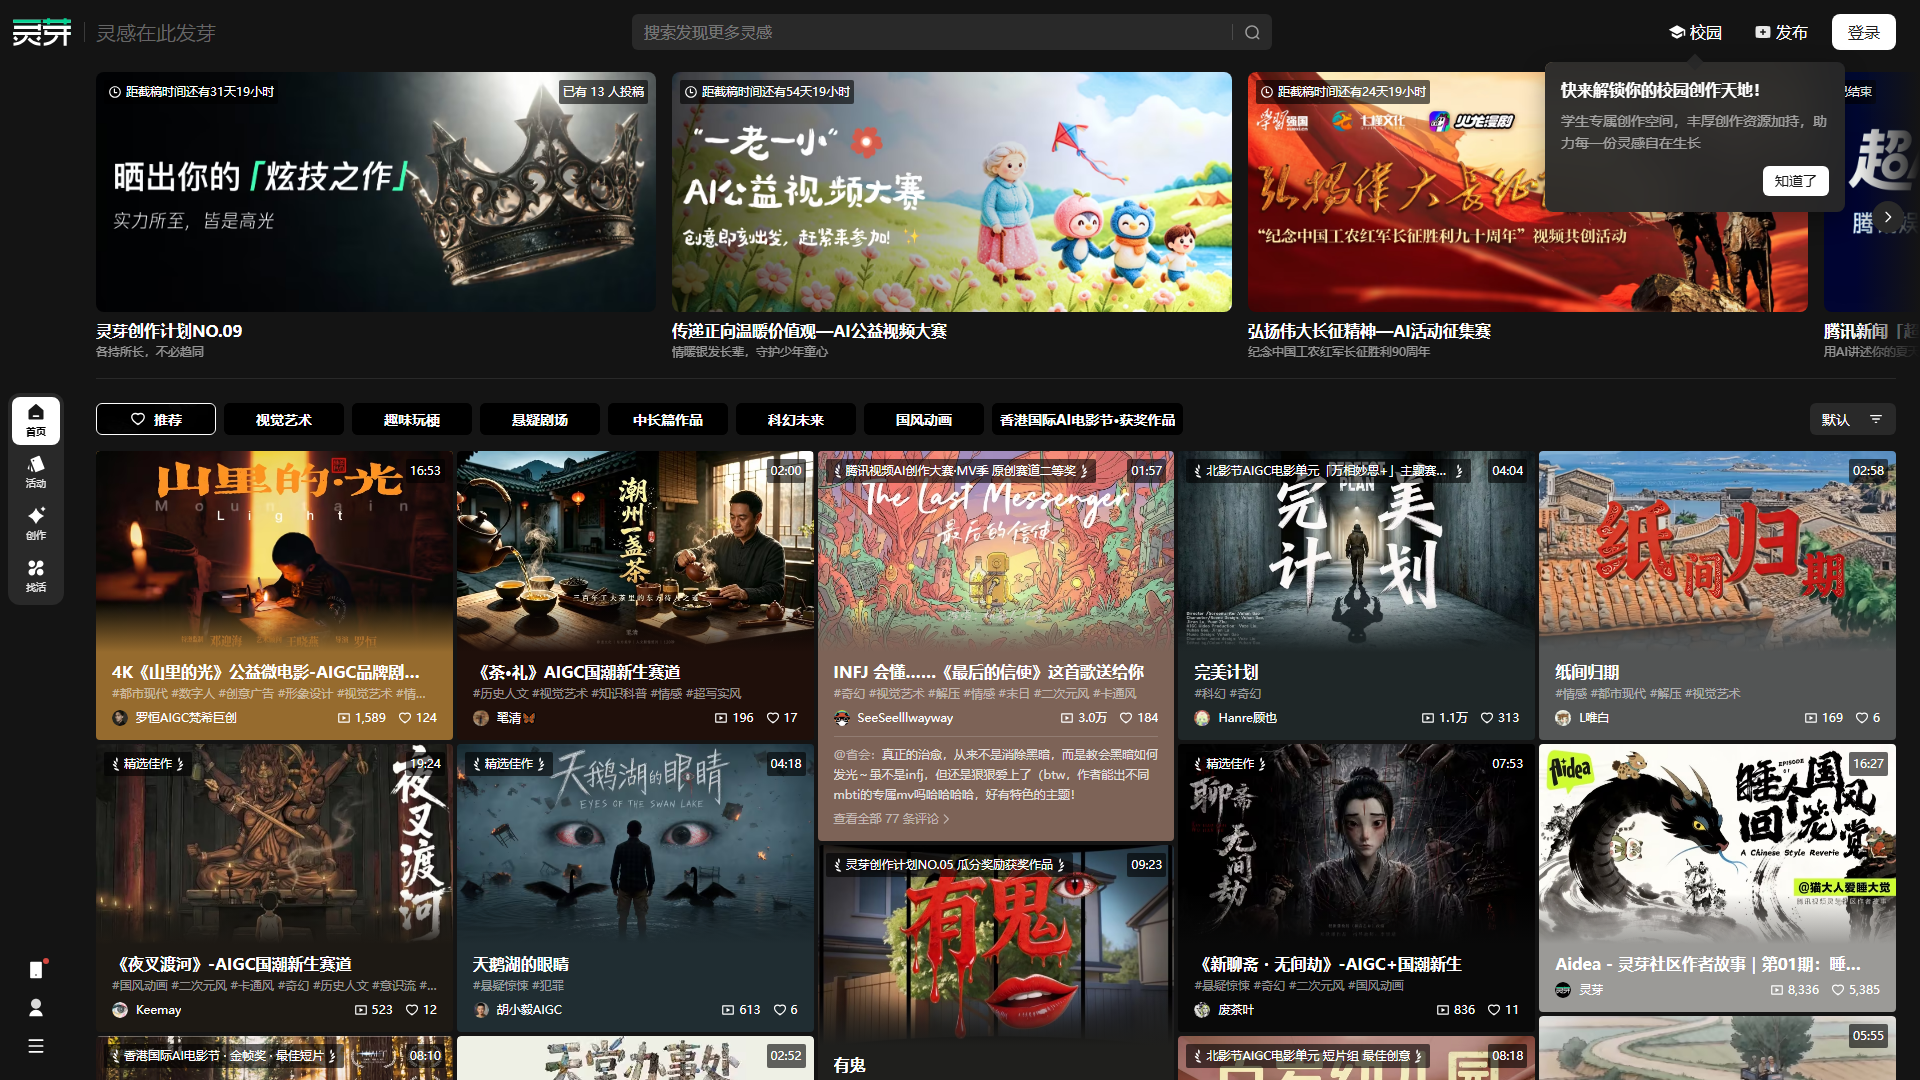The height and width of the screenshot is (1080, 1920).
Task: Open the 炫技之作 crown banner
Action: (x=376, y=192)
